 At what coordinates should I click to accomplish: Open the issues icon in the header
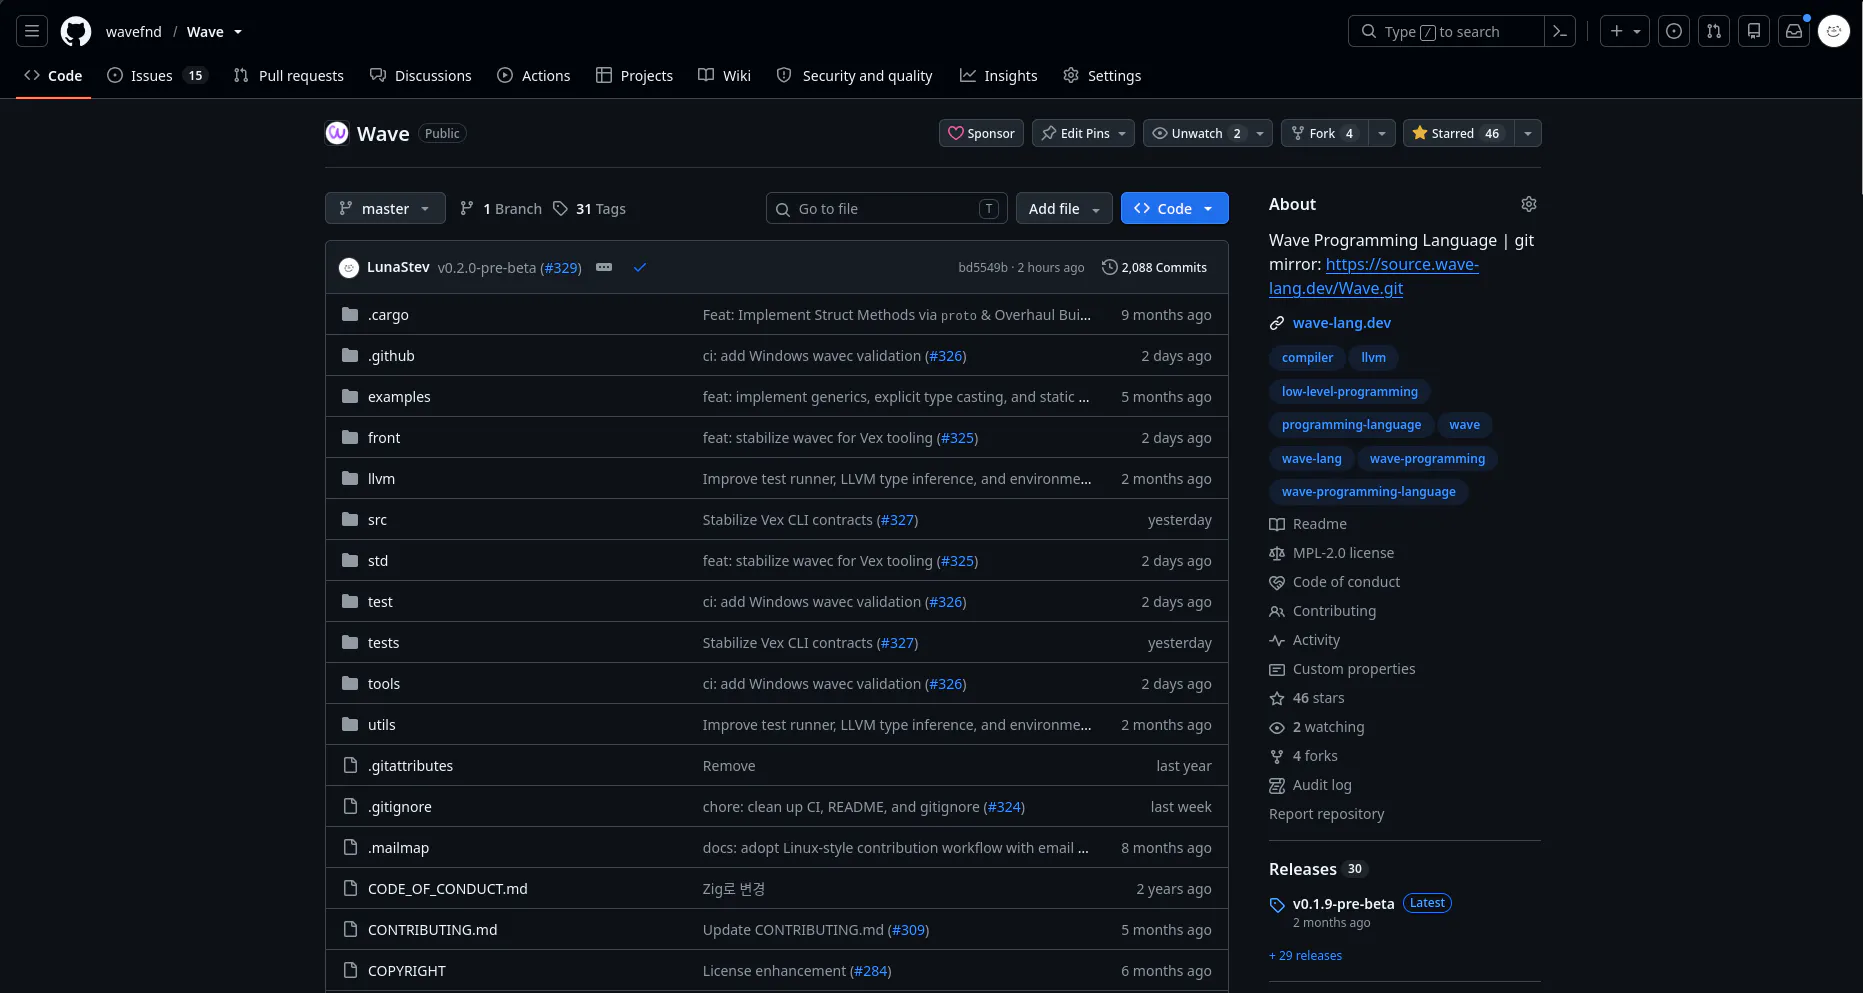[1674, 32]
